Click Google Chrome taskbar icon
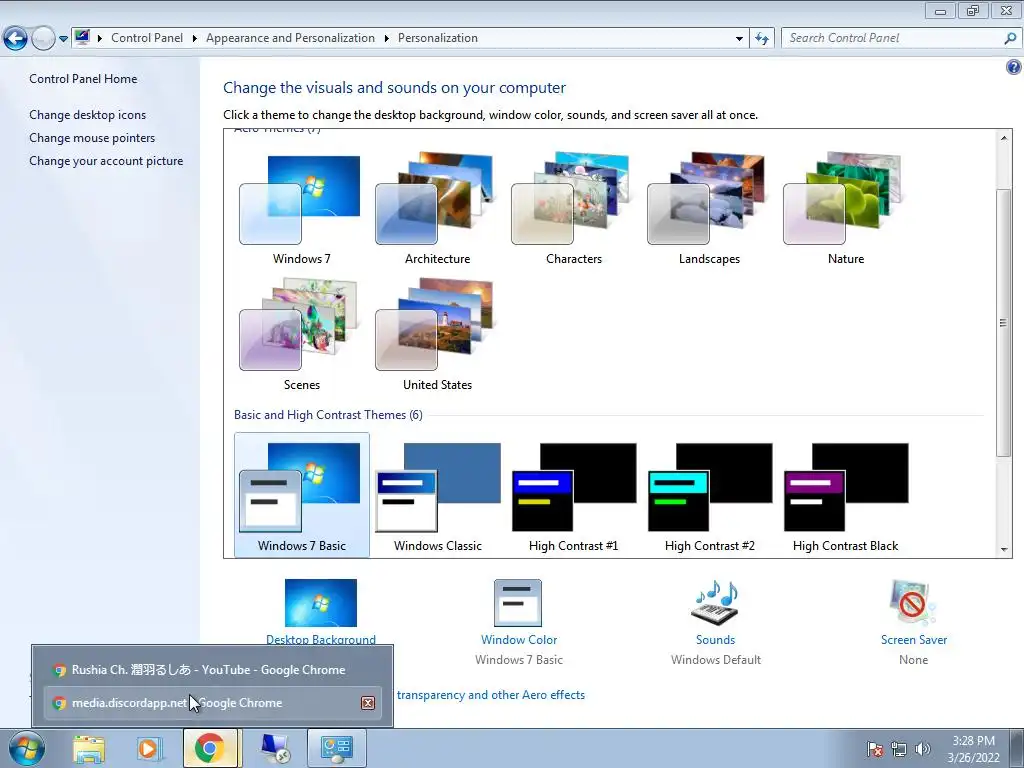Image resolution: width=1024 pixels, height=768 pixels. point(210,748)
